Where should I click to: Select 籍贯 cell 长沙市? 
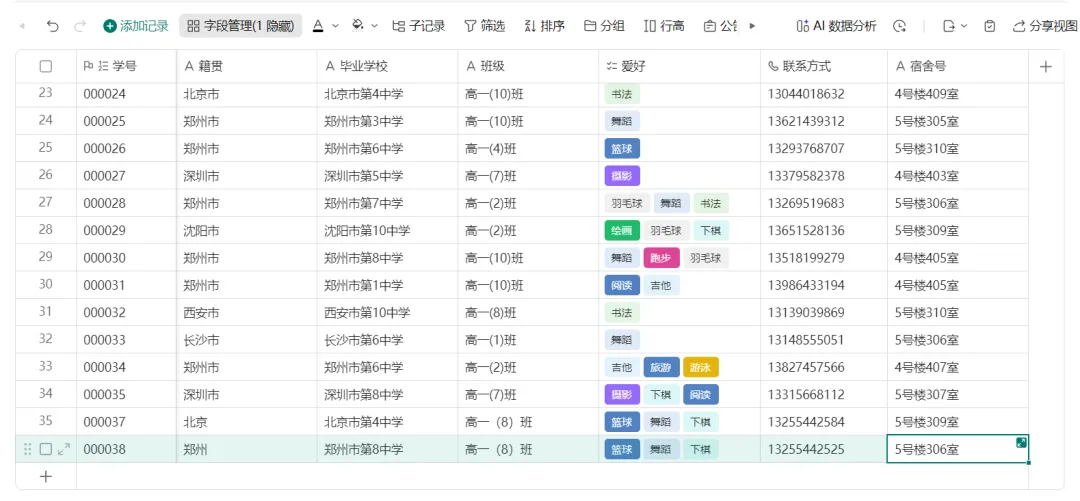[247, 340]
